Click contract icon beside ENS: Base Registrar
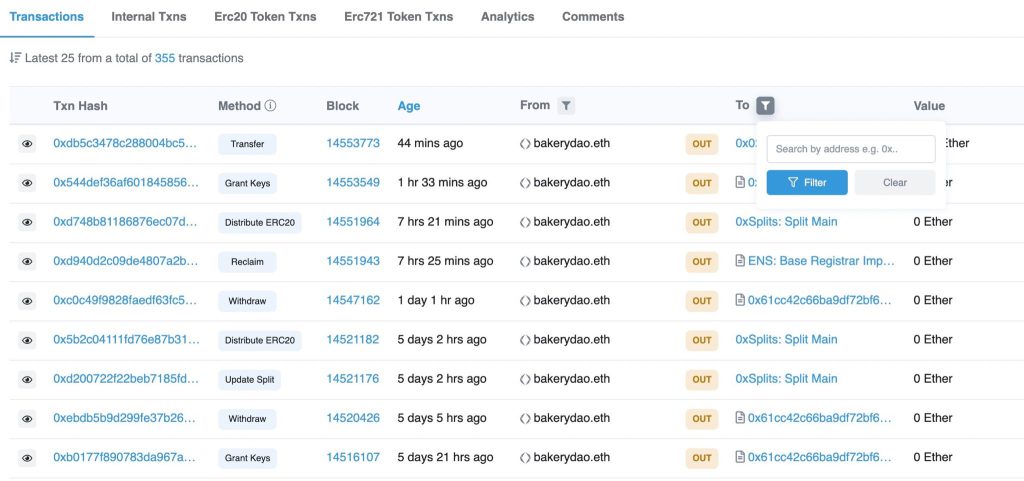This screenshot has width=1024, height=481. point(740,261)
